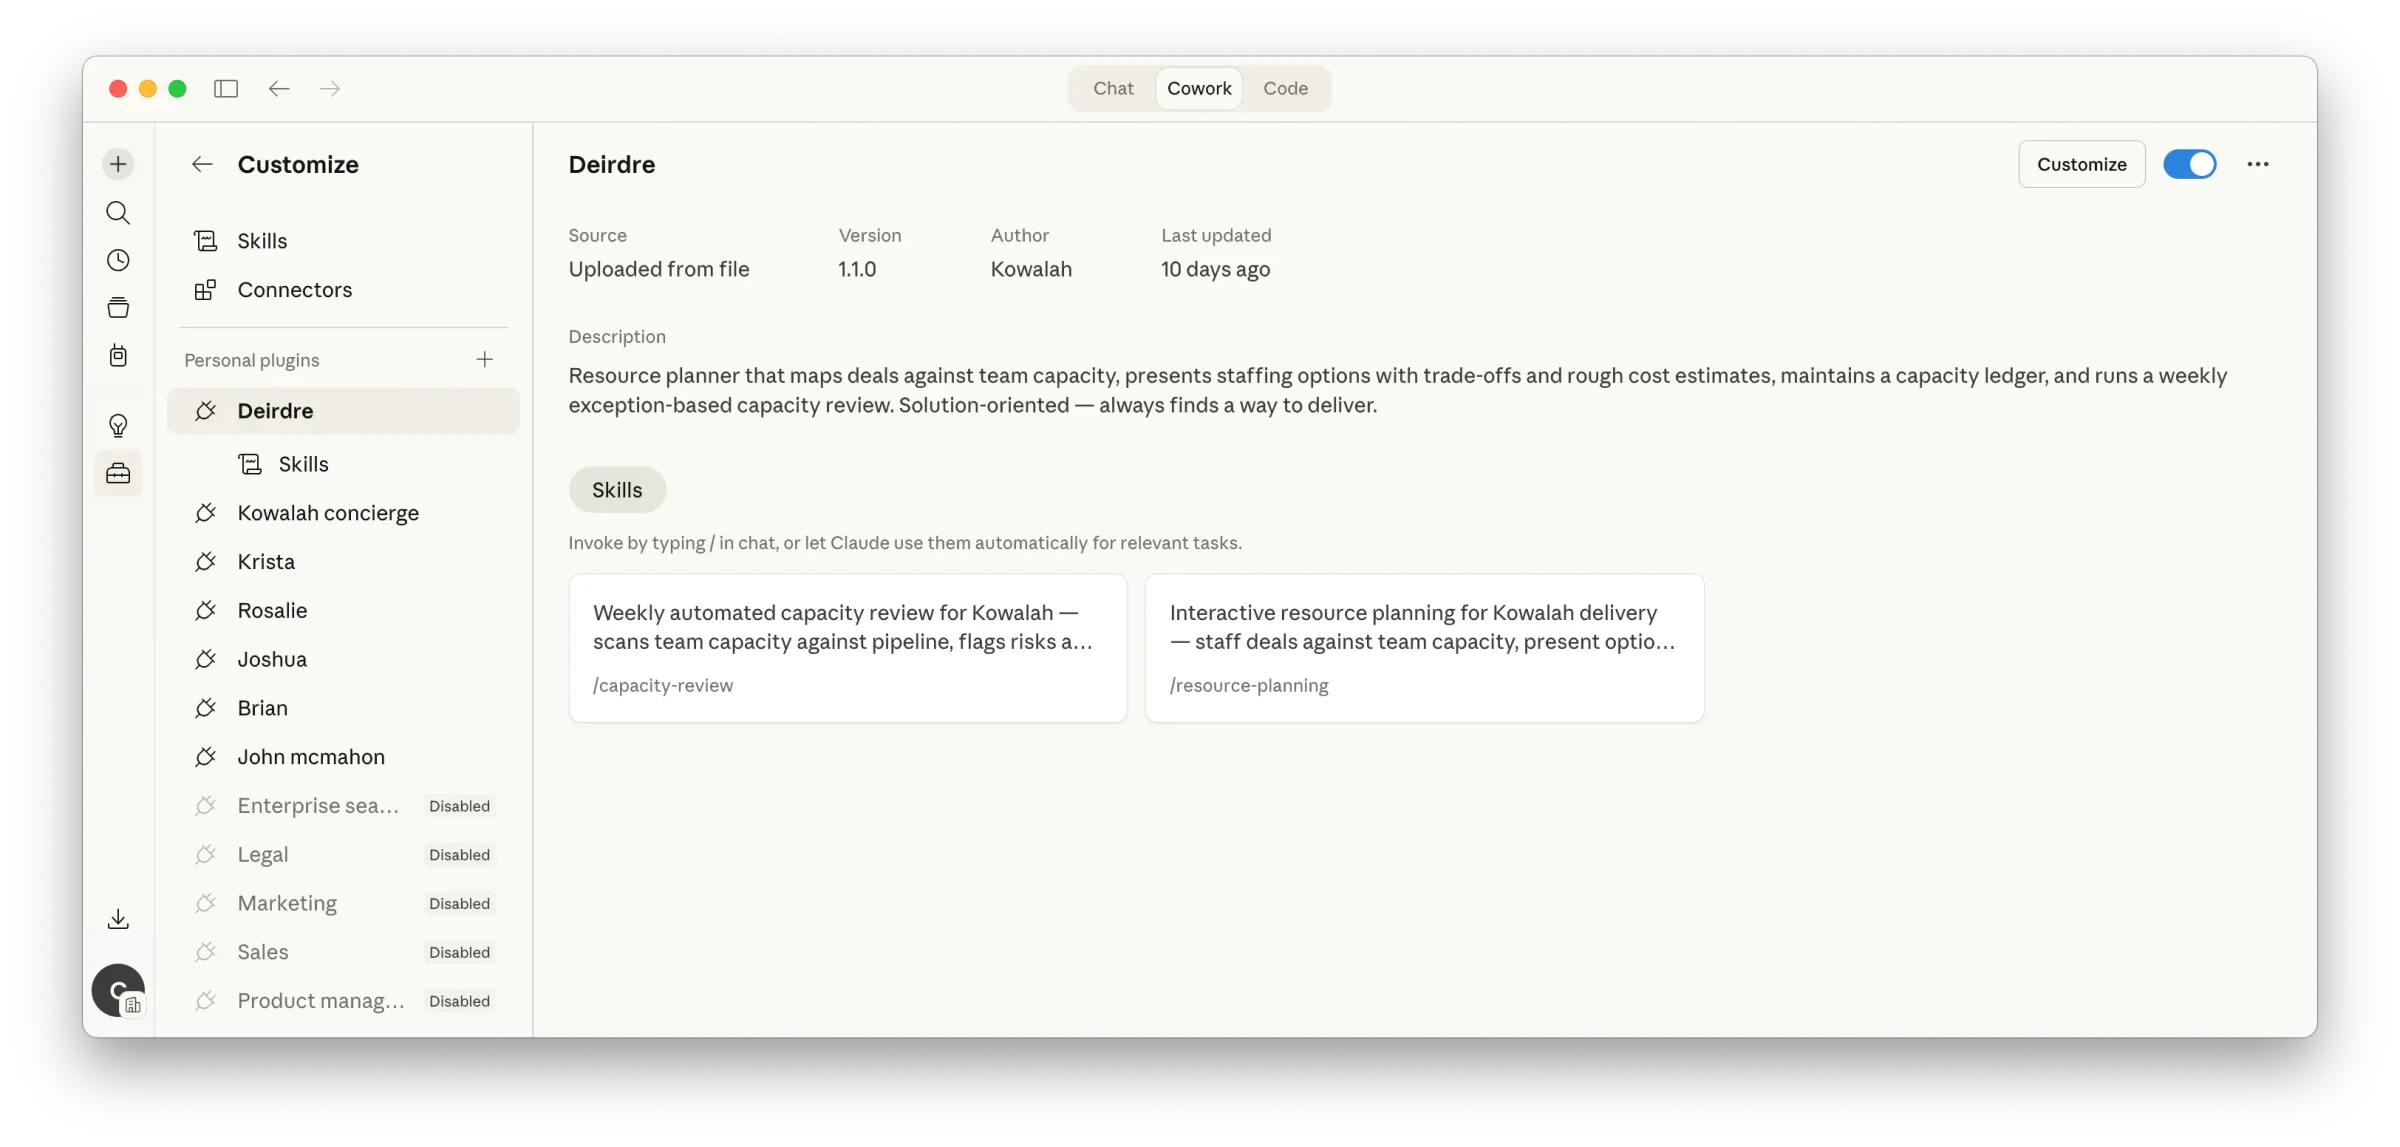Select the search icon in the sidebar
Viewport: 2400px width, 1147px height.
(118, 212)
